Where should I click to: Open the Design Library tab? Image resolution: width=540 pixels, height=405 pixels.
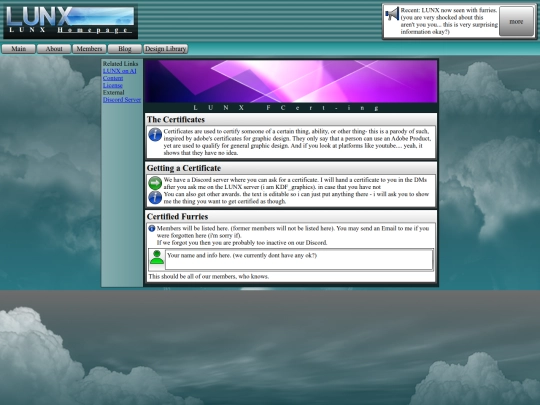point(165,49)
